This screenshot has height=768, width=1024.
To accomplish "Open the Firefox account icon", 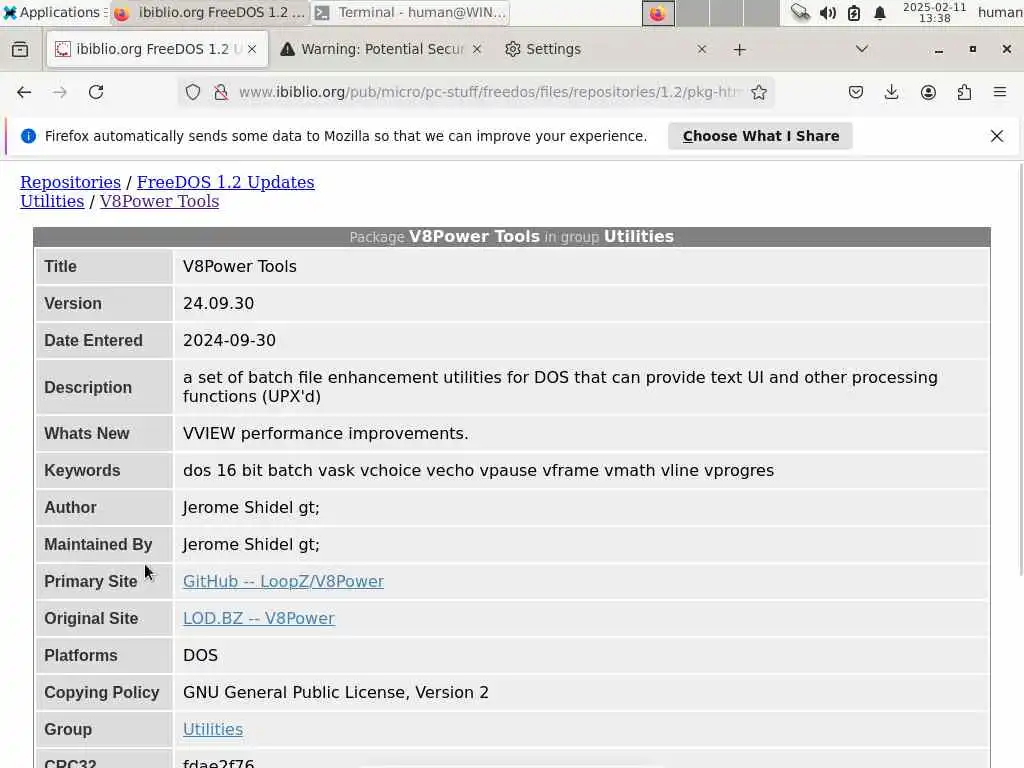I will (928, 92).
